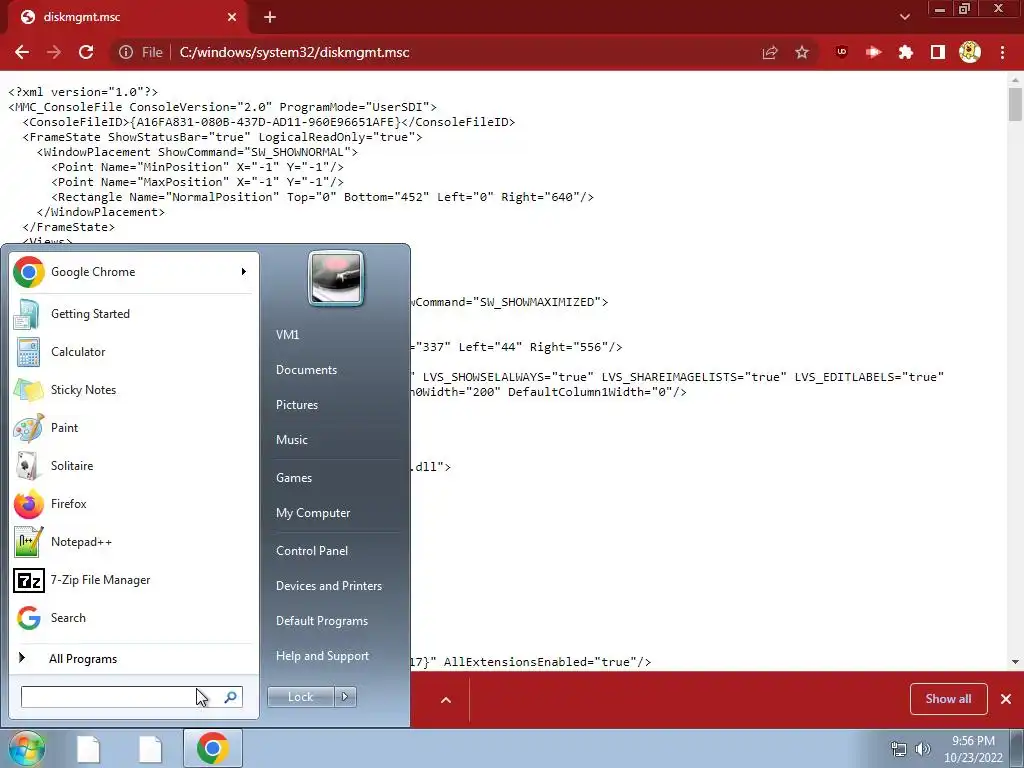Click Chrome icon on the taskbar
The height and width of the screenshot is (768, 1024).
click(213, 748)
